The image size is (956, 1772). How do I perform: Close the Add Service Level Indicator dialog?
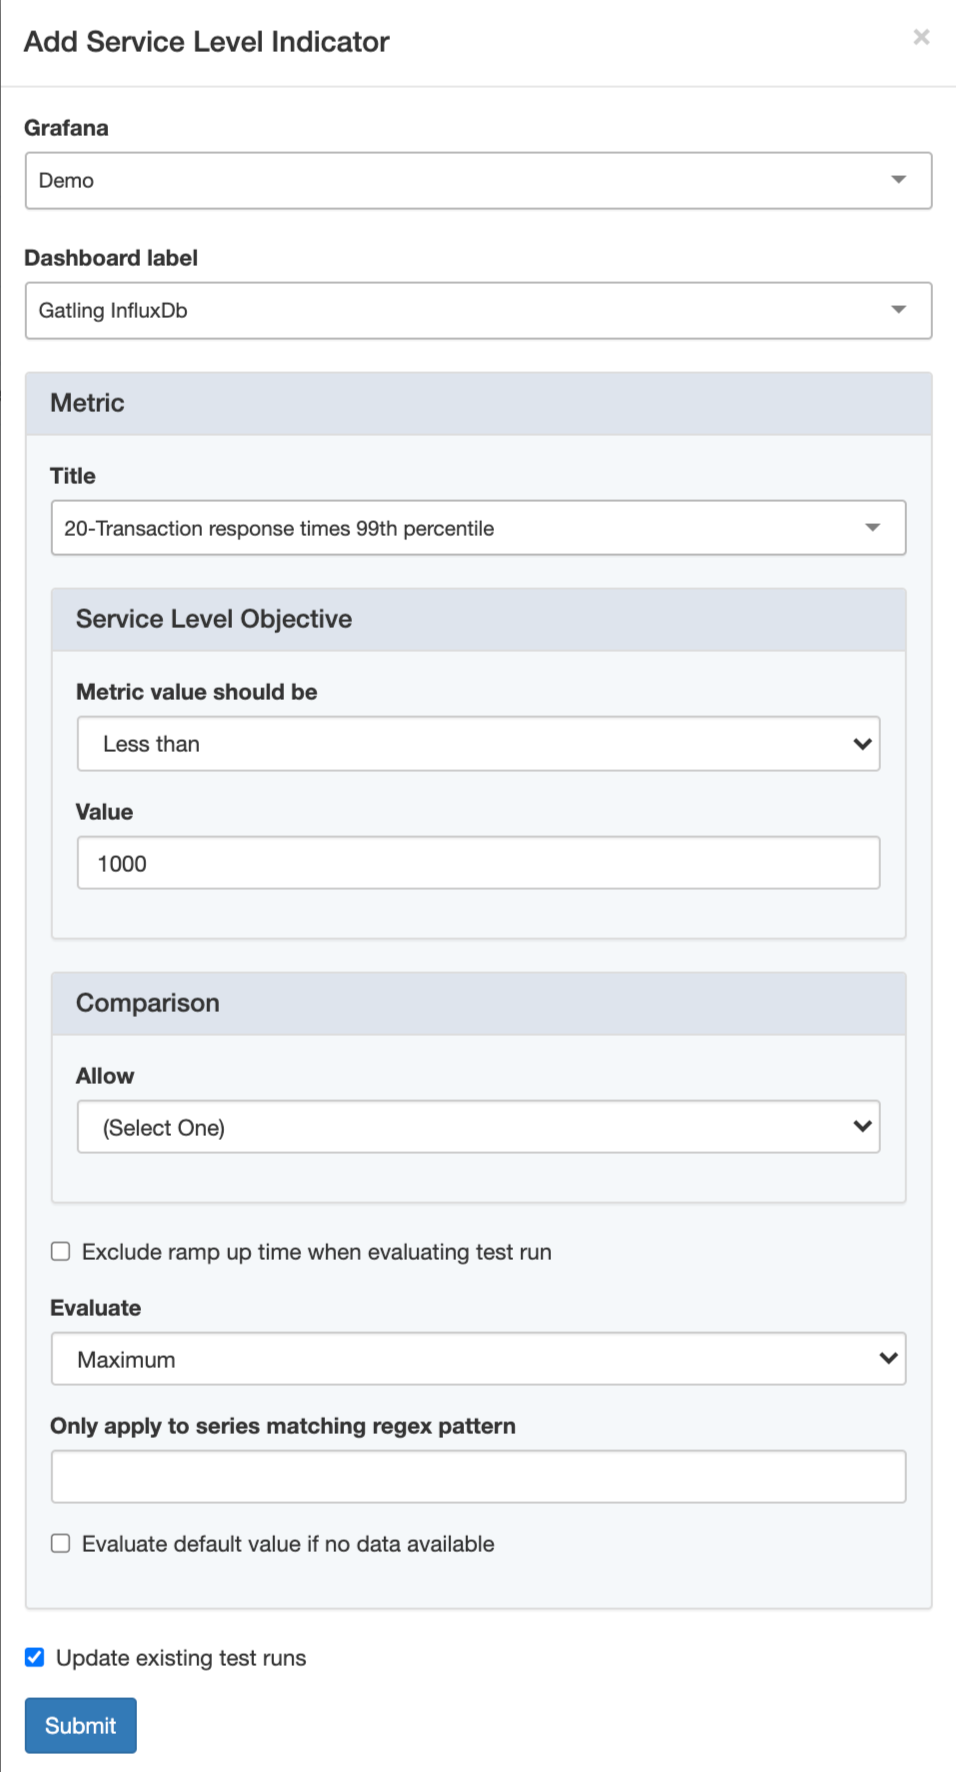[921, 37]
